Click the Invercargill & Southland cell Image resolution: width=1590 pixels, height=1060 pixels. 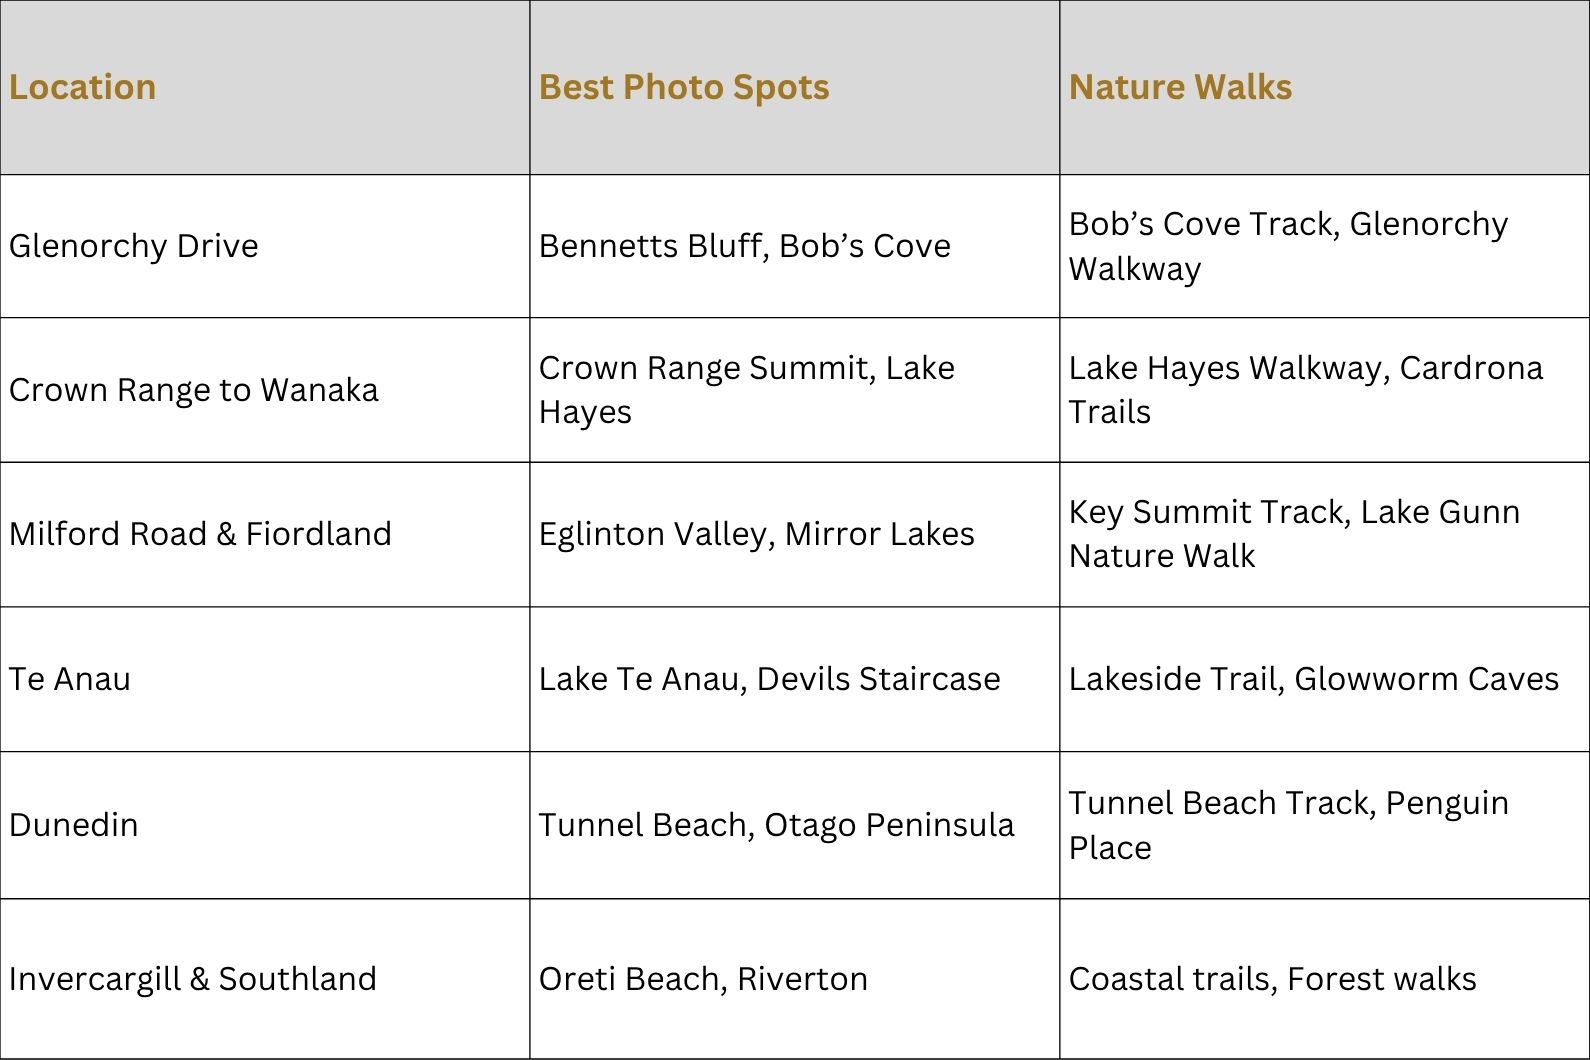265,979
